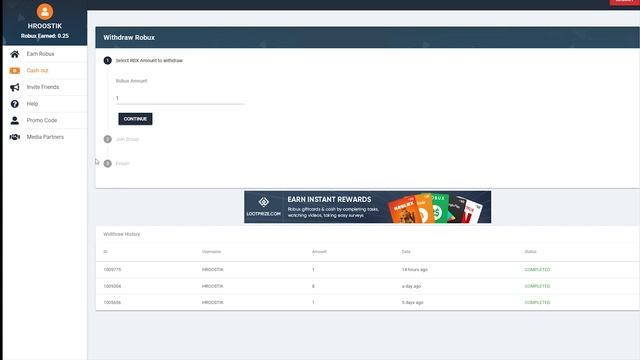Click step 1 circle Select Amount
The image size is (640, 360).
[x=107, y=60]
